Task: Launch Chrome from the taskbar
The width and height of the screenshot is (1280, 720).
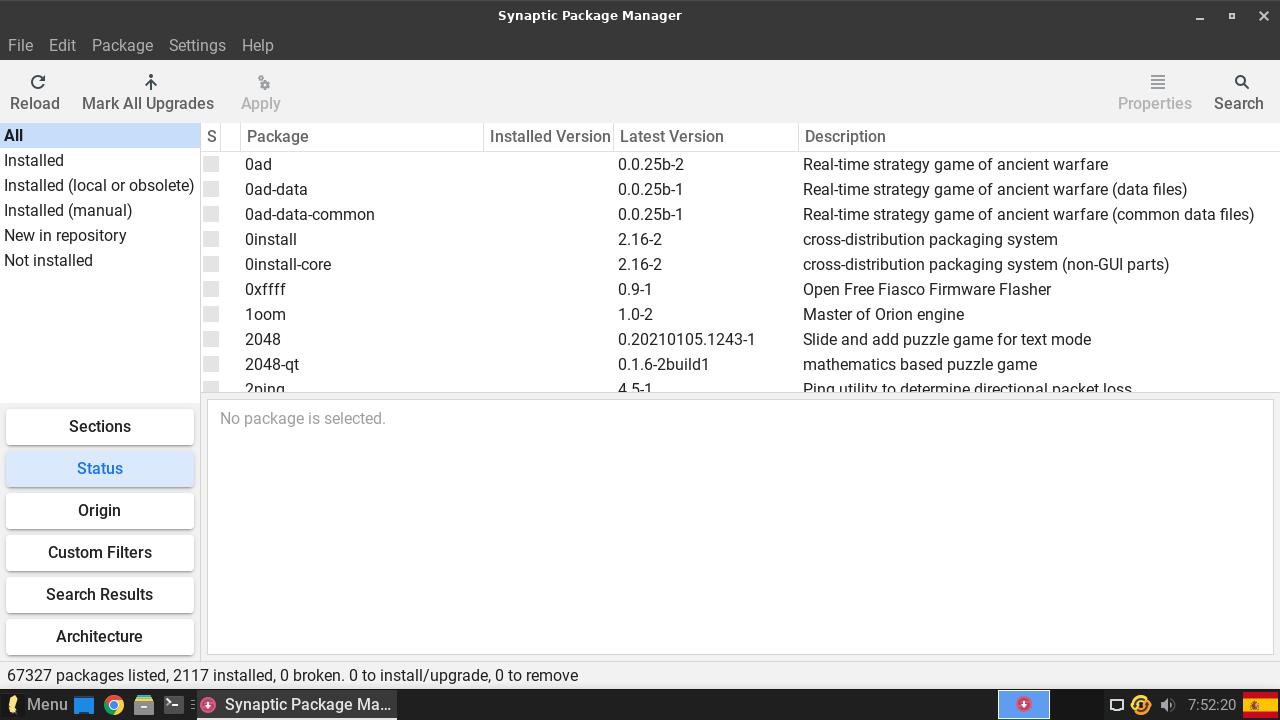Action: coord(114,705)
